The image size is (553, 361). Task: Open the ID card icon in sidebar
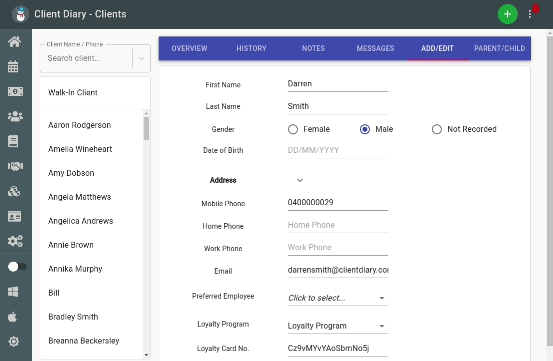14,216
